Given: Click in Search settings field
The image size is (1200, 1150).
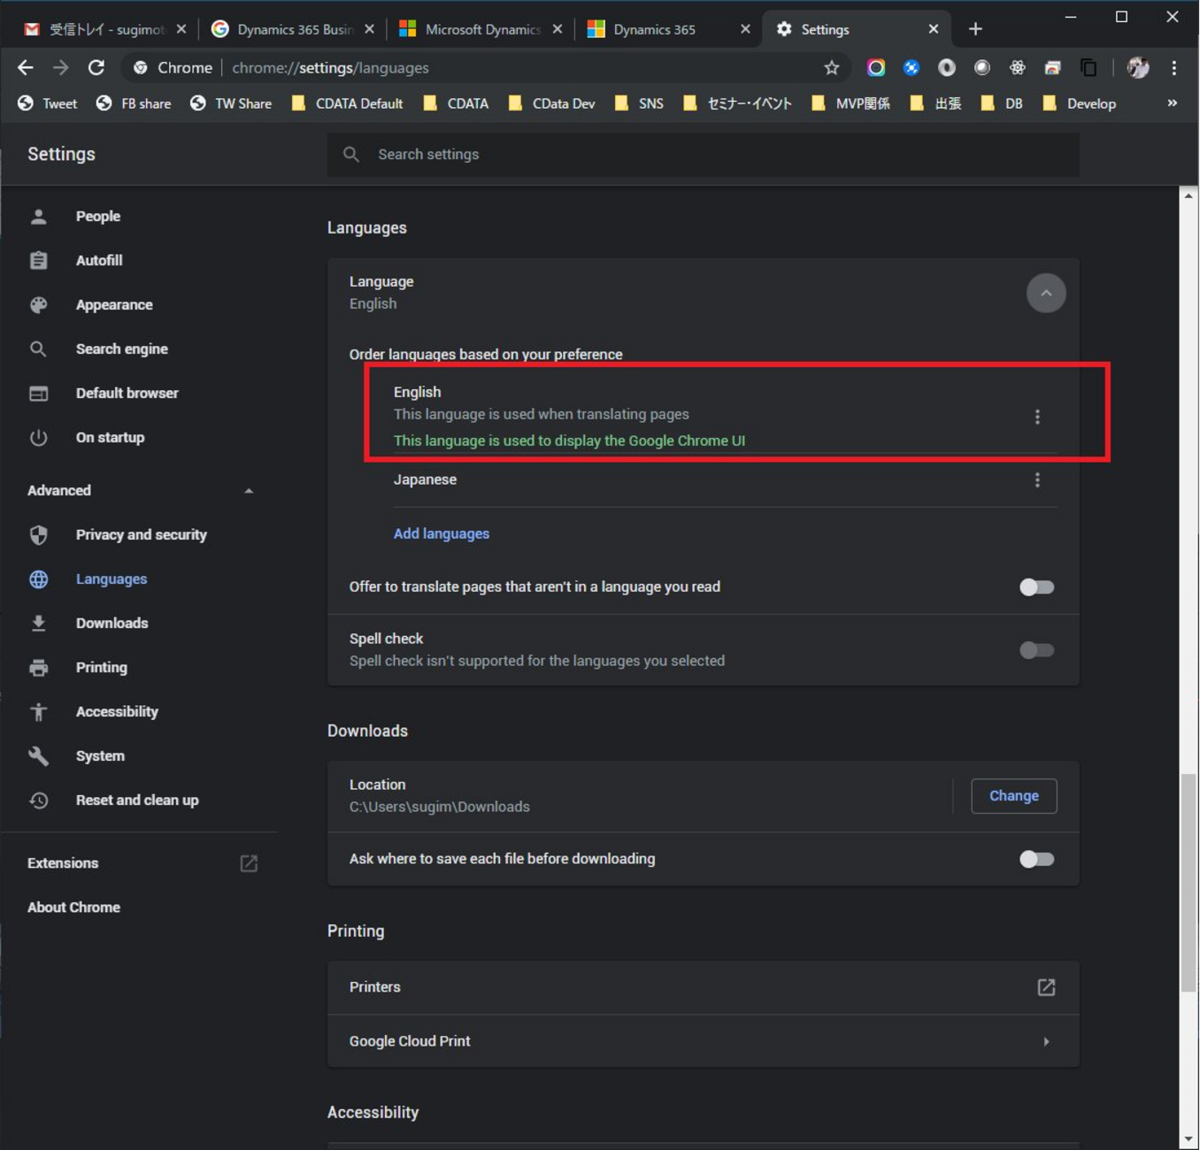Looking at the screenshot, I should tap(703, 154).
